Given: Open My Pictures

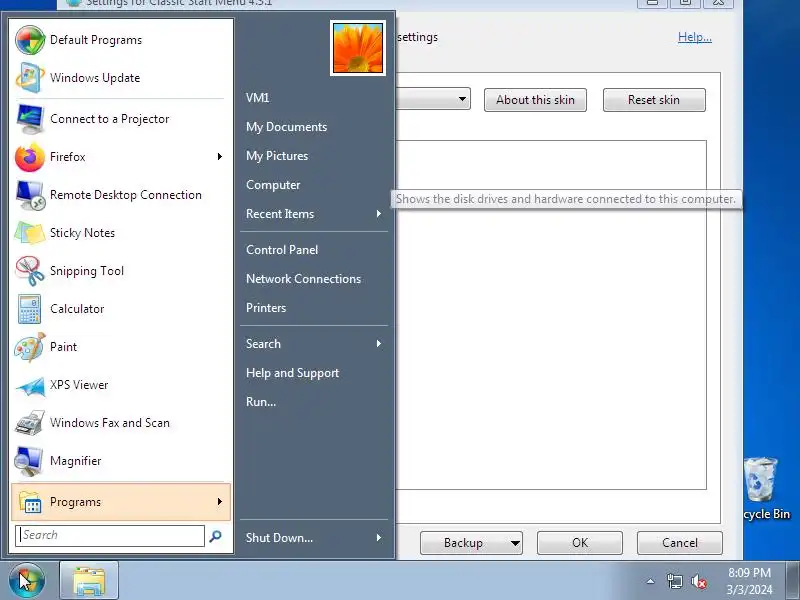Looking at the screenshot, I should (277, 156).
